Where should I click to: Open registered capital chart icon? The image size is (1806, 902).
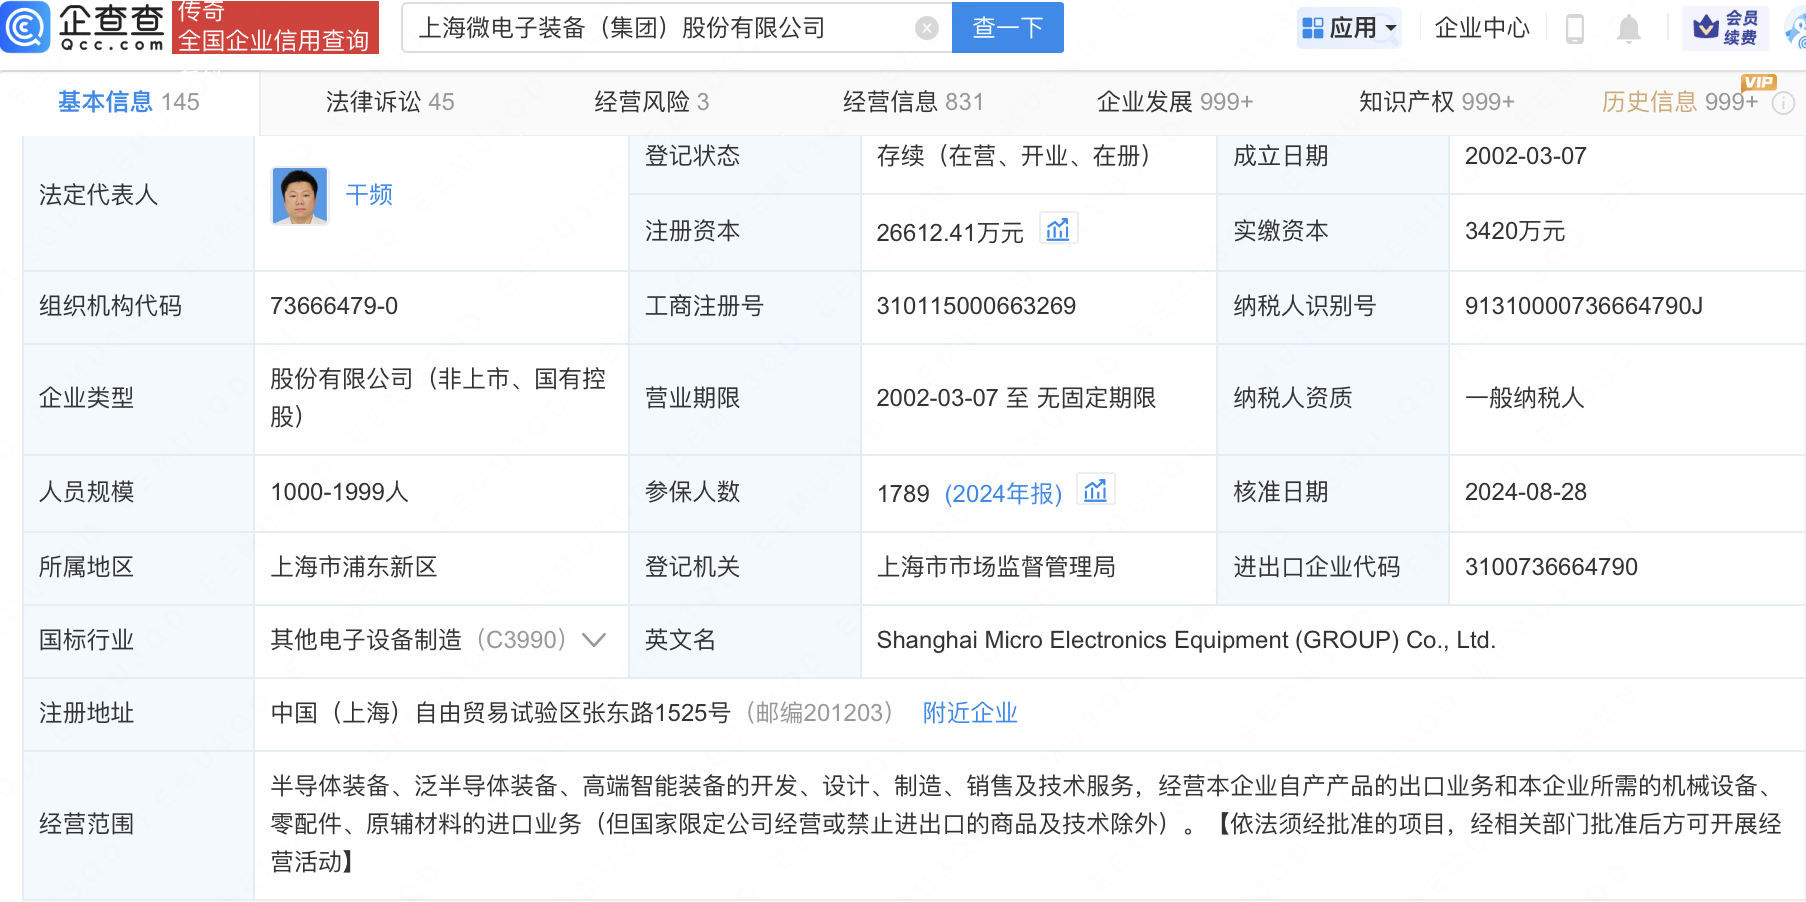(1059, 228)
